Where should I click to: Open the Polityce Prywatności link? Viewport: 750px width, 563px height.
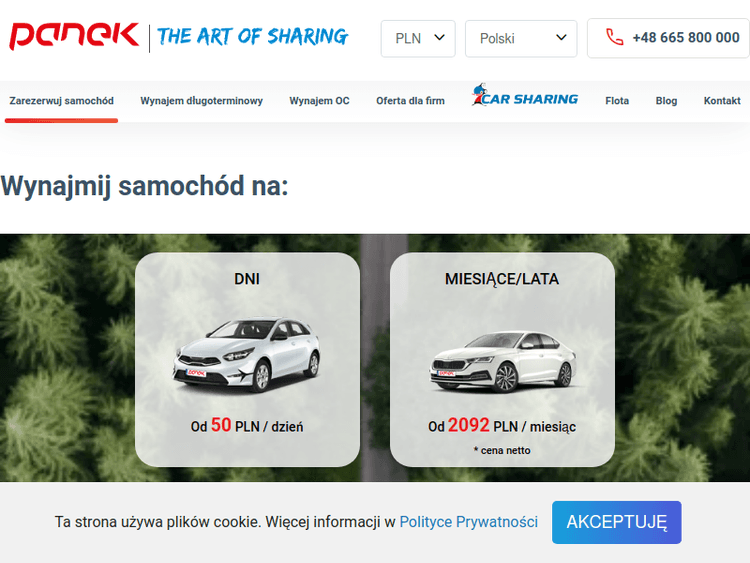point(469,522)
